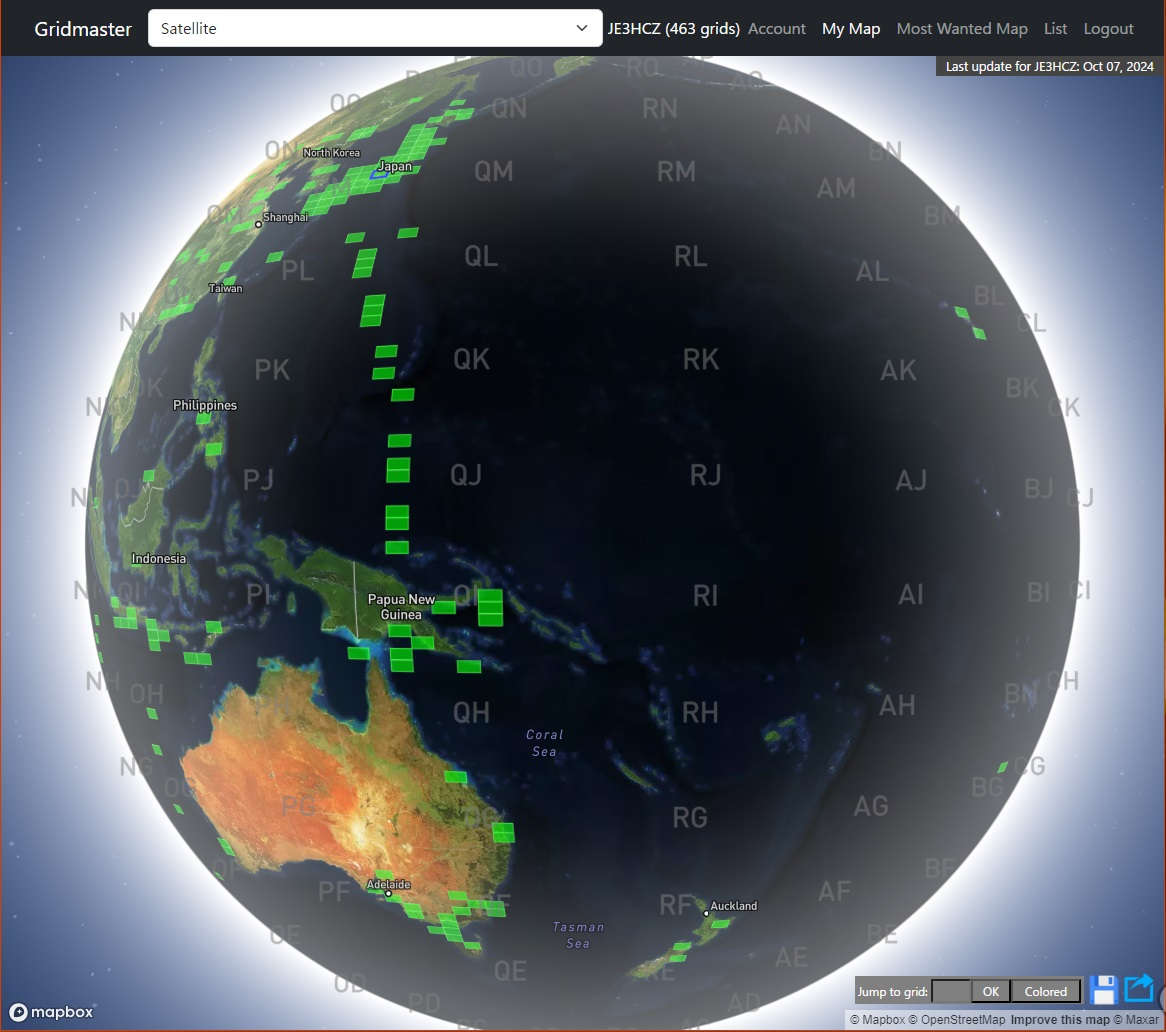Click the Shanghai city marker
The width and height of the screenshot is (1166, 1032).
click(258, 224)
